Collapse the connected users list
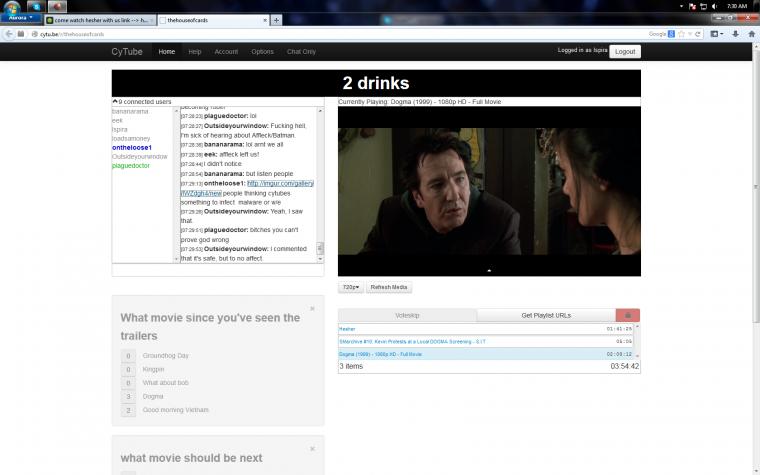 [x=115, y=101]
